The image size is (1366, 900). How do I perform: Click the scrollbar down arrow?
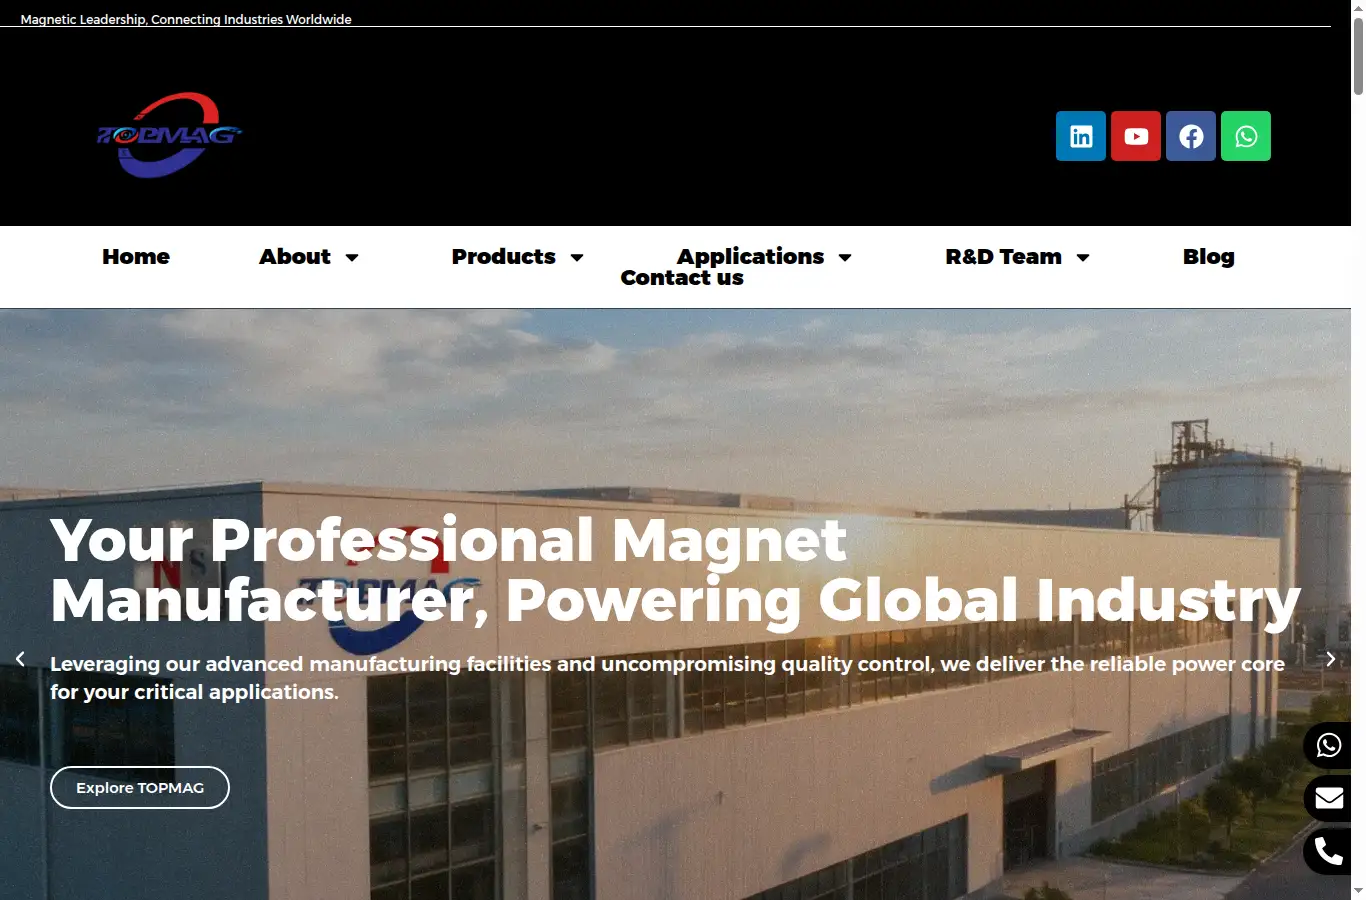click(x=1358, y=892)
